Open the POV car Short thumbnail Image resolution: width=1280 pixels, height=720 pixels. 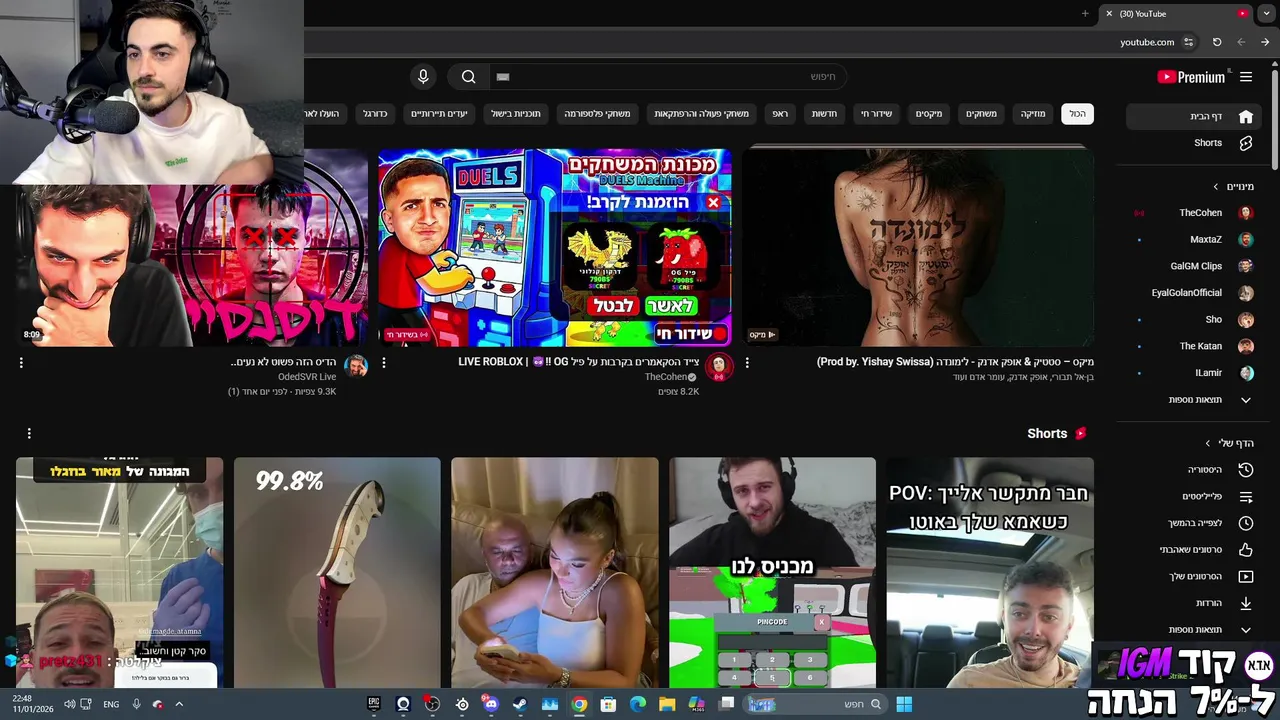click(x=990, y=573)
